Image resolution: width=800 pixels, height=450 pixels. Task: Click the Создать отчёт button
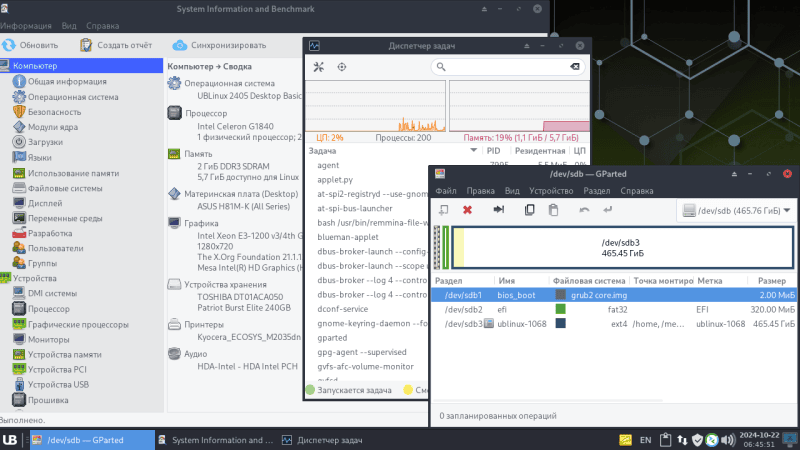(x=116, y=45)
